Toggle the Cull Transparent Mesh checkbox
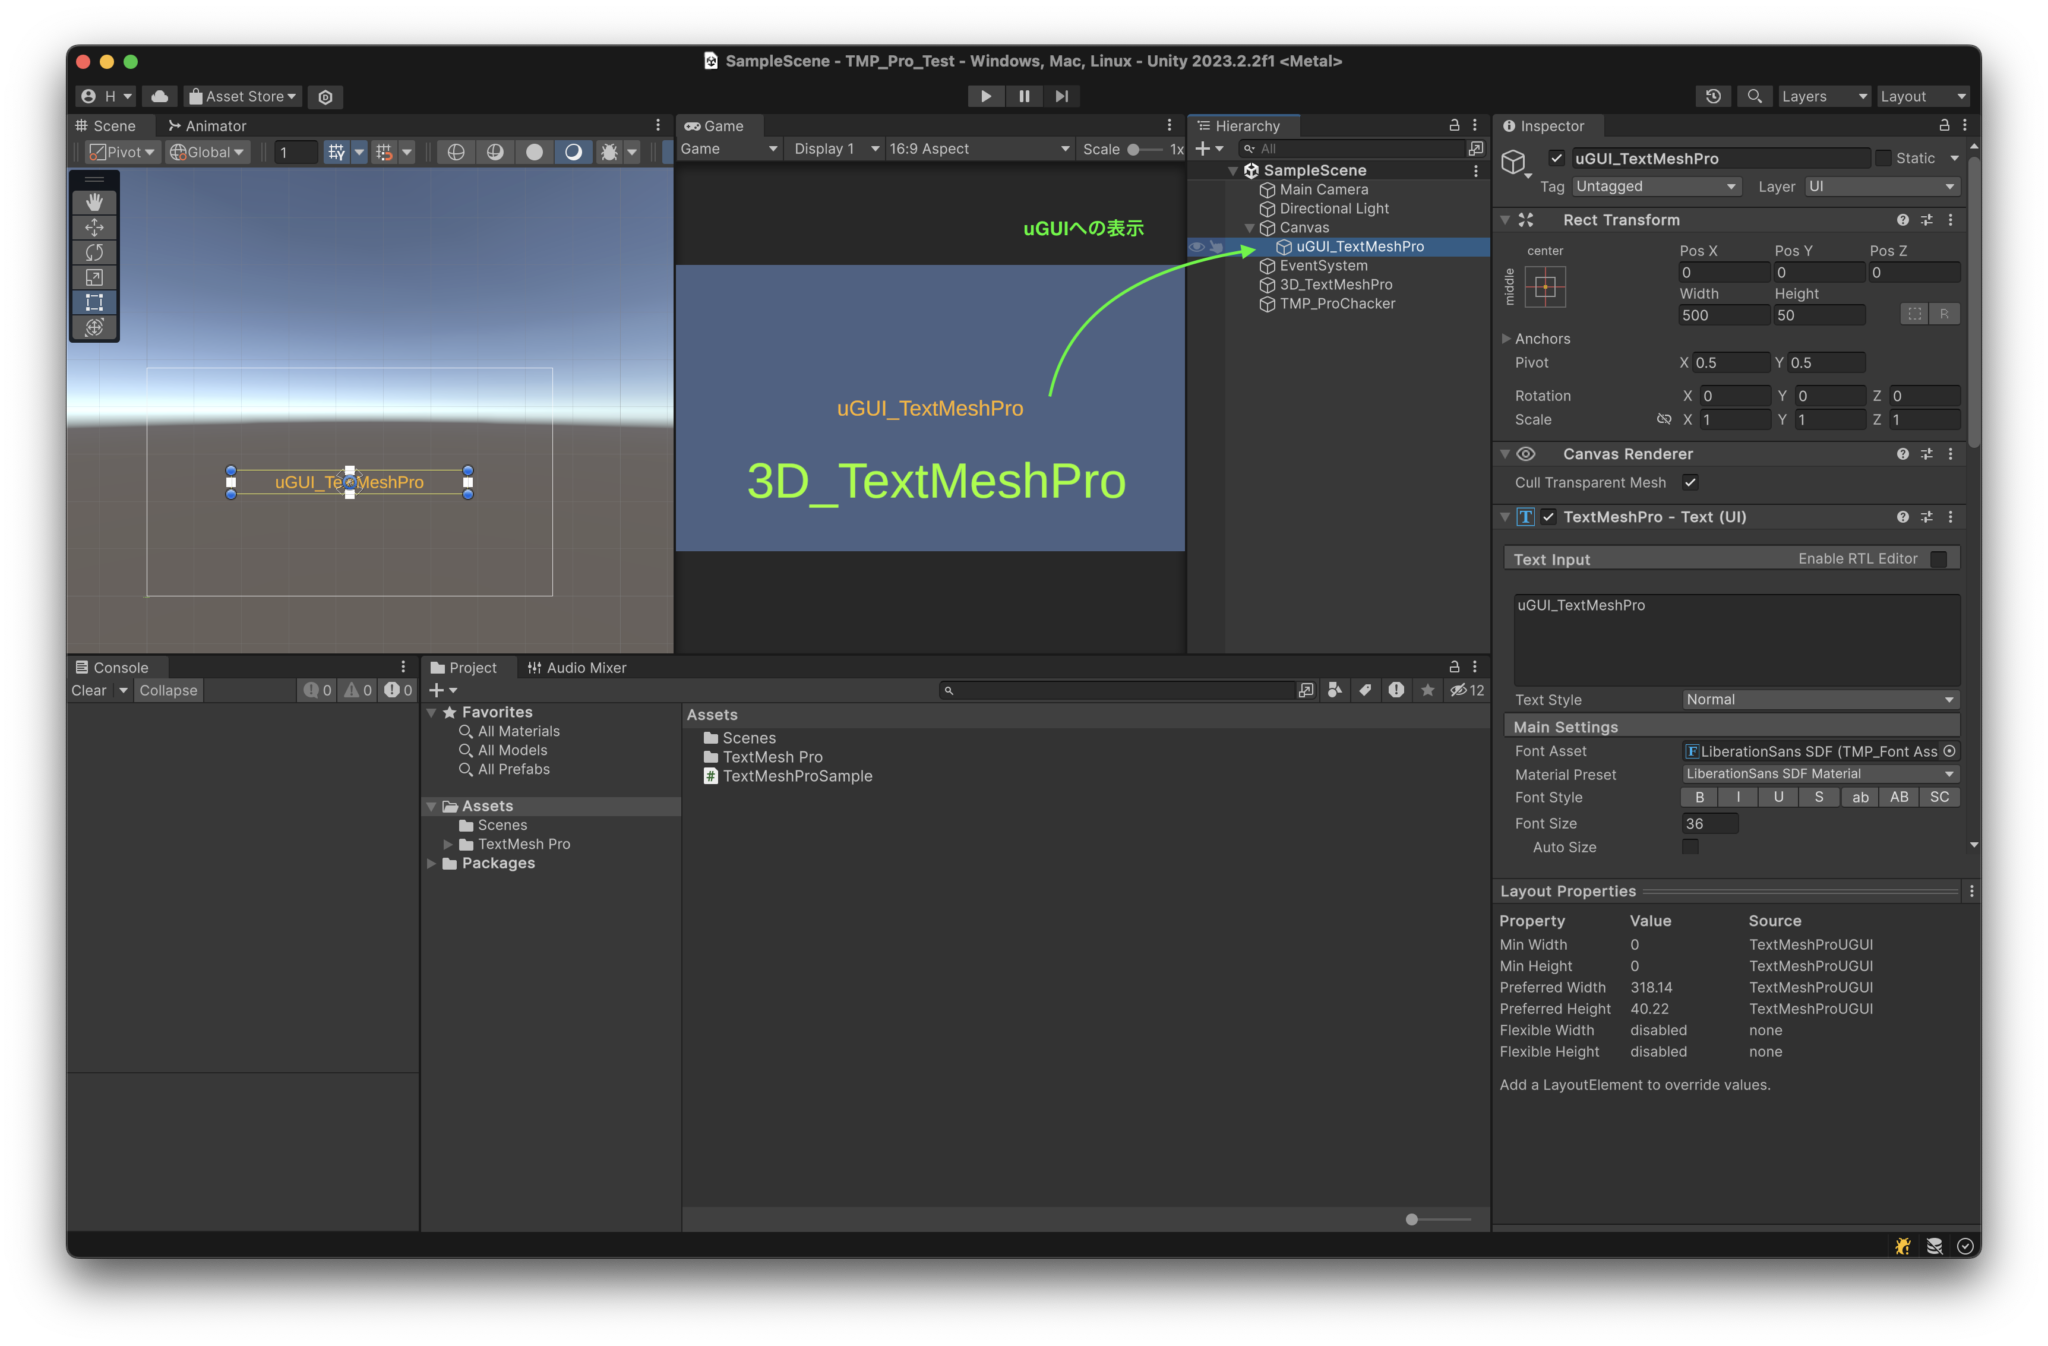The height and width of the screenshot is (1346, 2048). pyautogui.click(x=1690, y=482)
